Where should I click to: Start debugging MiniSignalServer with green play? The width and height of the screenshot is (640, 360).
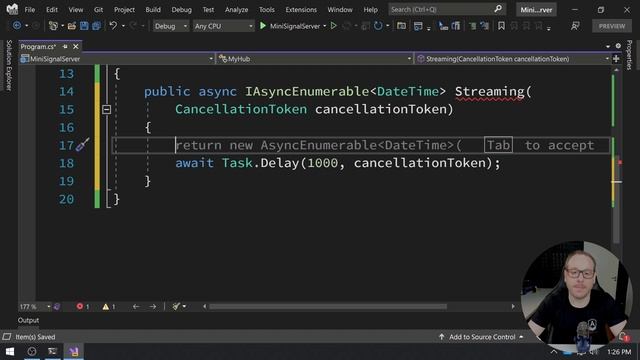tap(263, 26)
